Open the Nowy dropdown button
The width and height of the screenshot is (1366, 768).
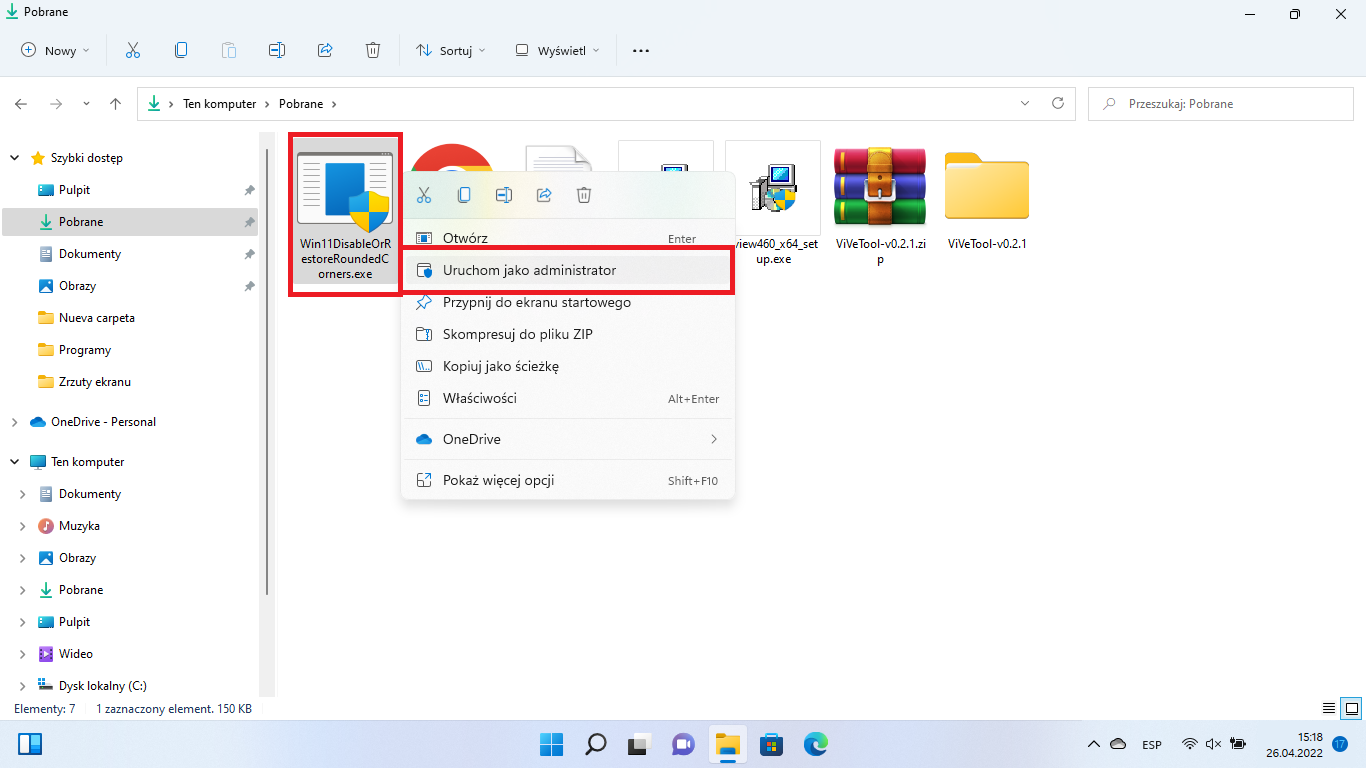tap(55, 50)
